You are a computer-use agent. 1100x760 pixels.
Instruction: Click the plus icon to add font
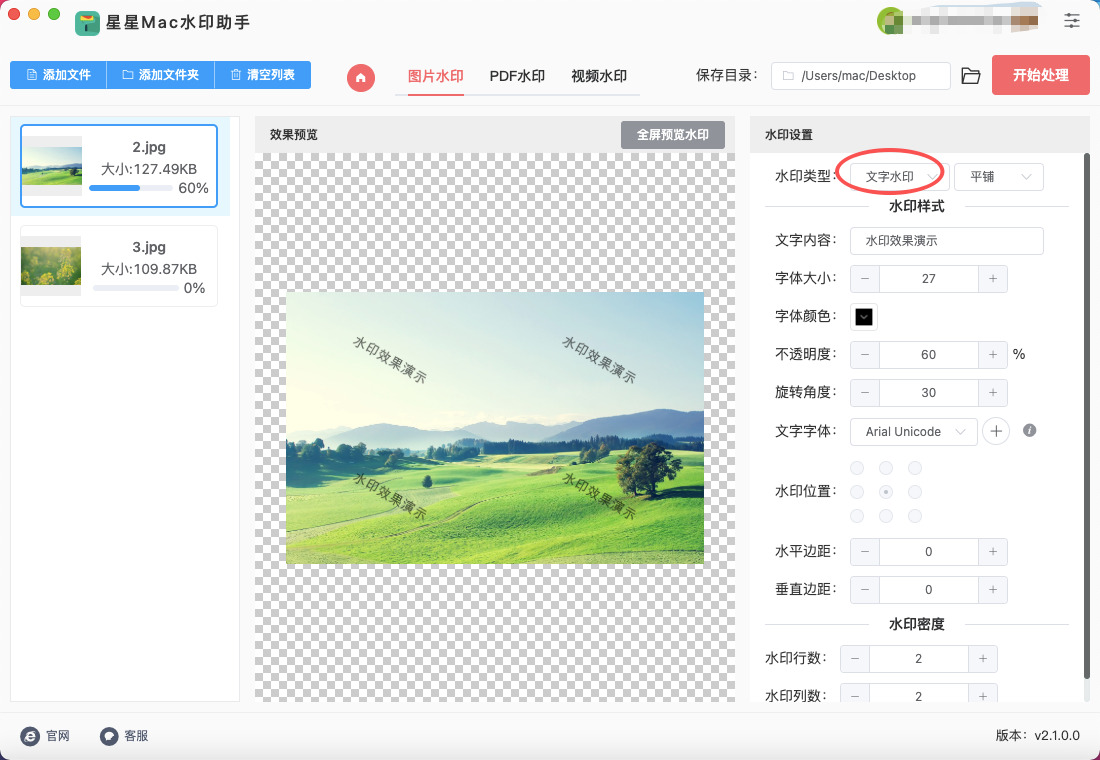coord(995,431)
